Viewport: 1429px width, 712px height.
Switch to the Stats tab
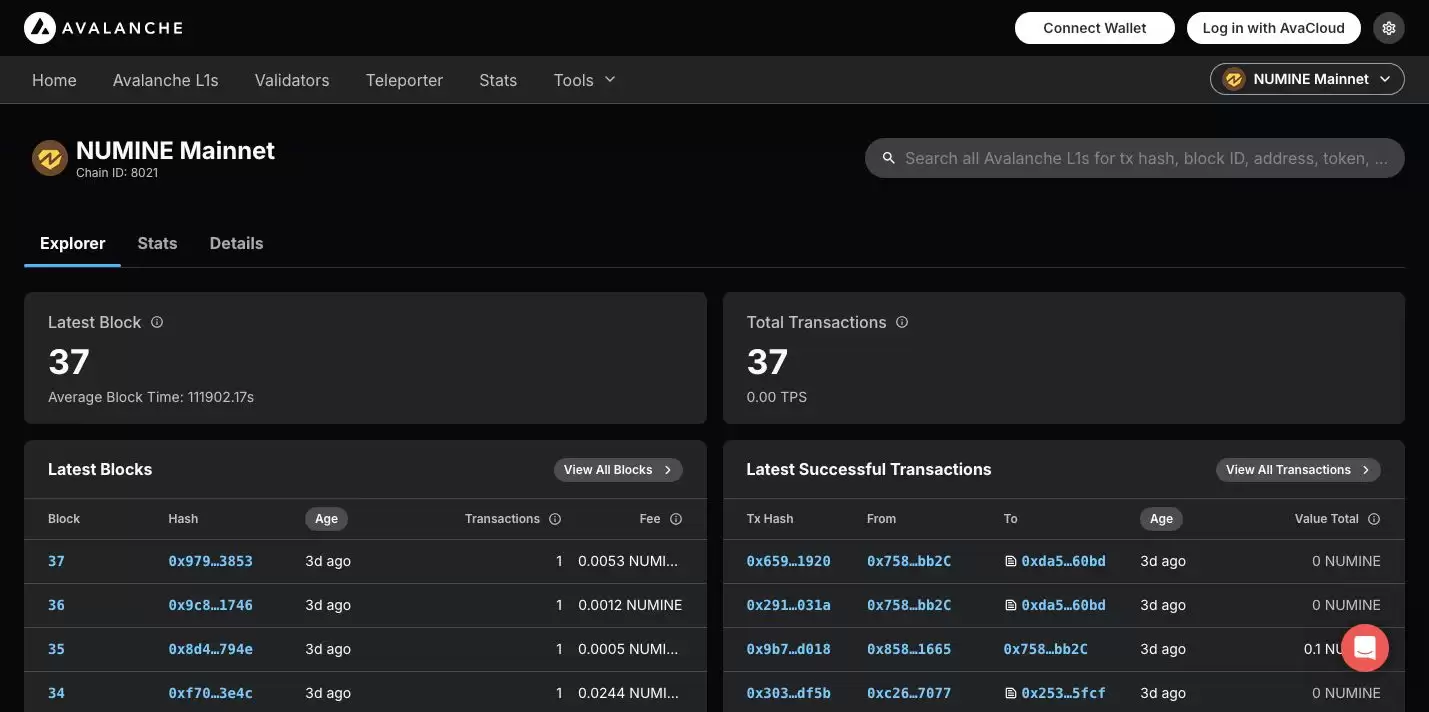tap(157, 243)
